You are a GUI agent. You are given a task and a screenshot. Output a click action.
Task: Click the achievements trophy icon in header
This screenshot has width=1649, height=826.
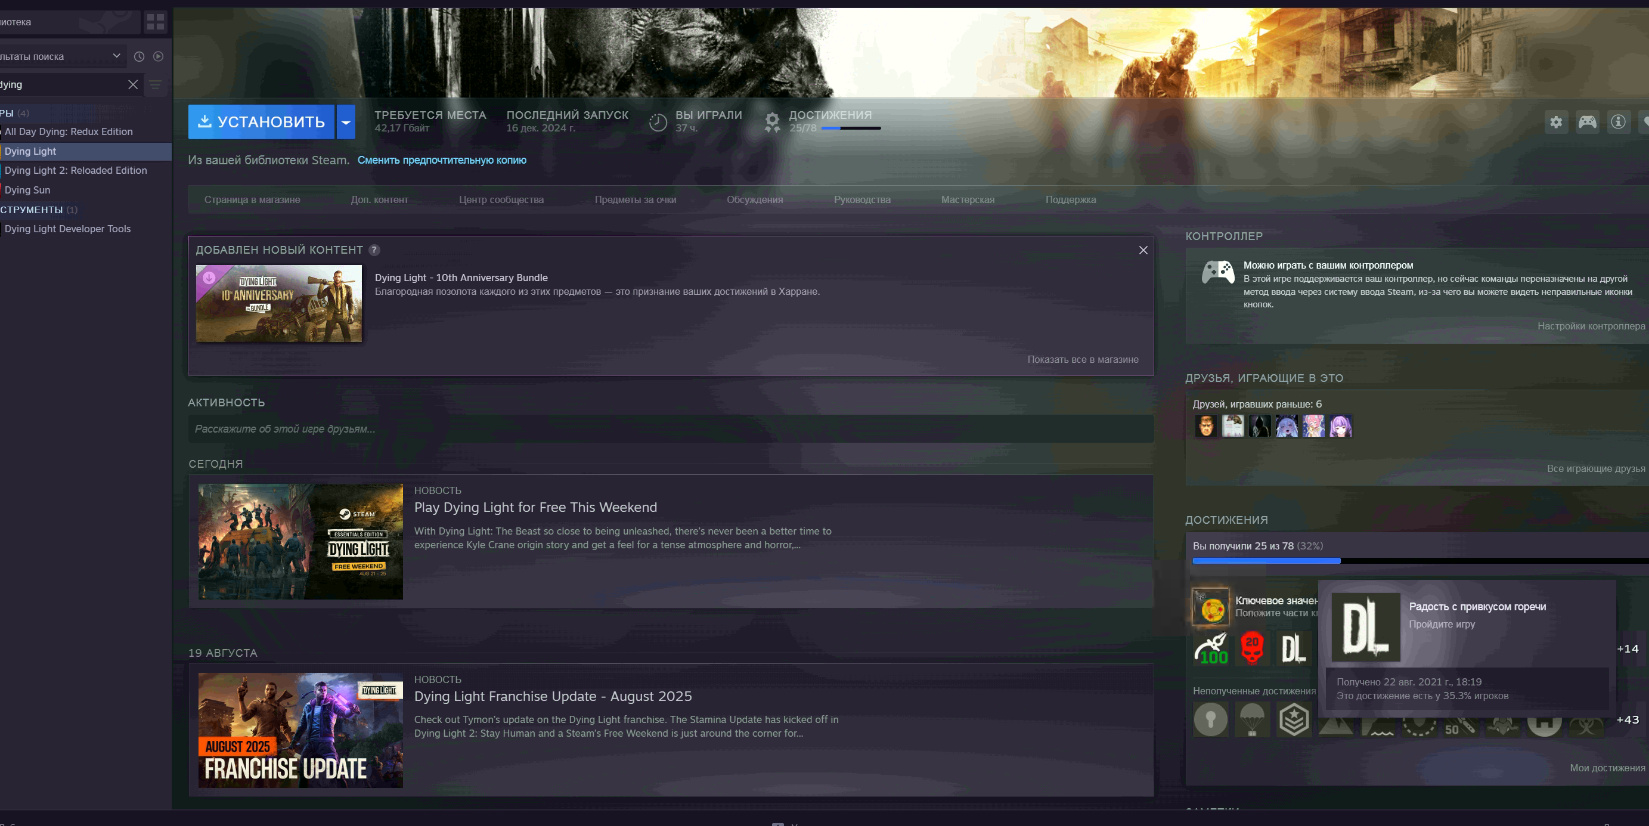[x=772, y=122]
